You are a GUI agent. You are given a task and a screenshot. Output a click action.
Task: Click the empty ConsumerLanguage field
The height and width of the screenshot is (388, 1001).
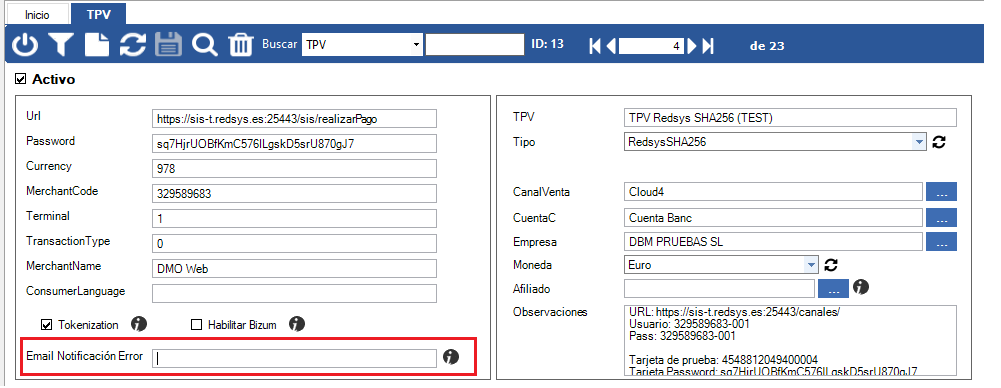tap(294, 294)
